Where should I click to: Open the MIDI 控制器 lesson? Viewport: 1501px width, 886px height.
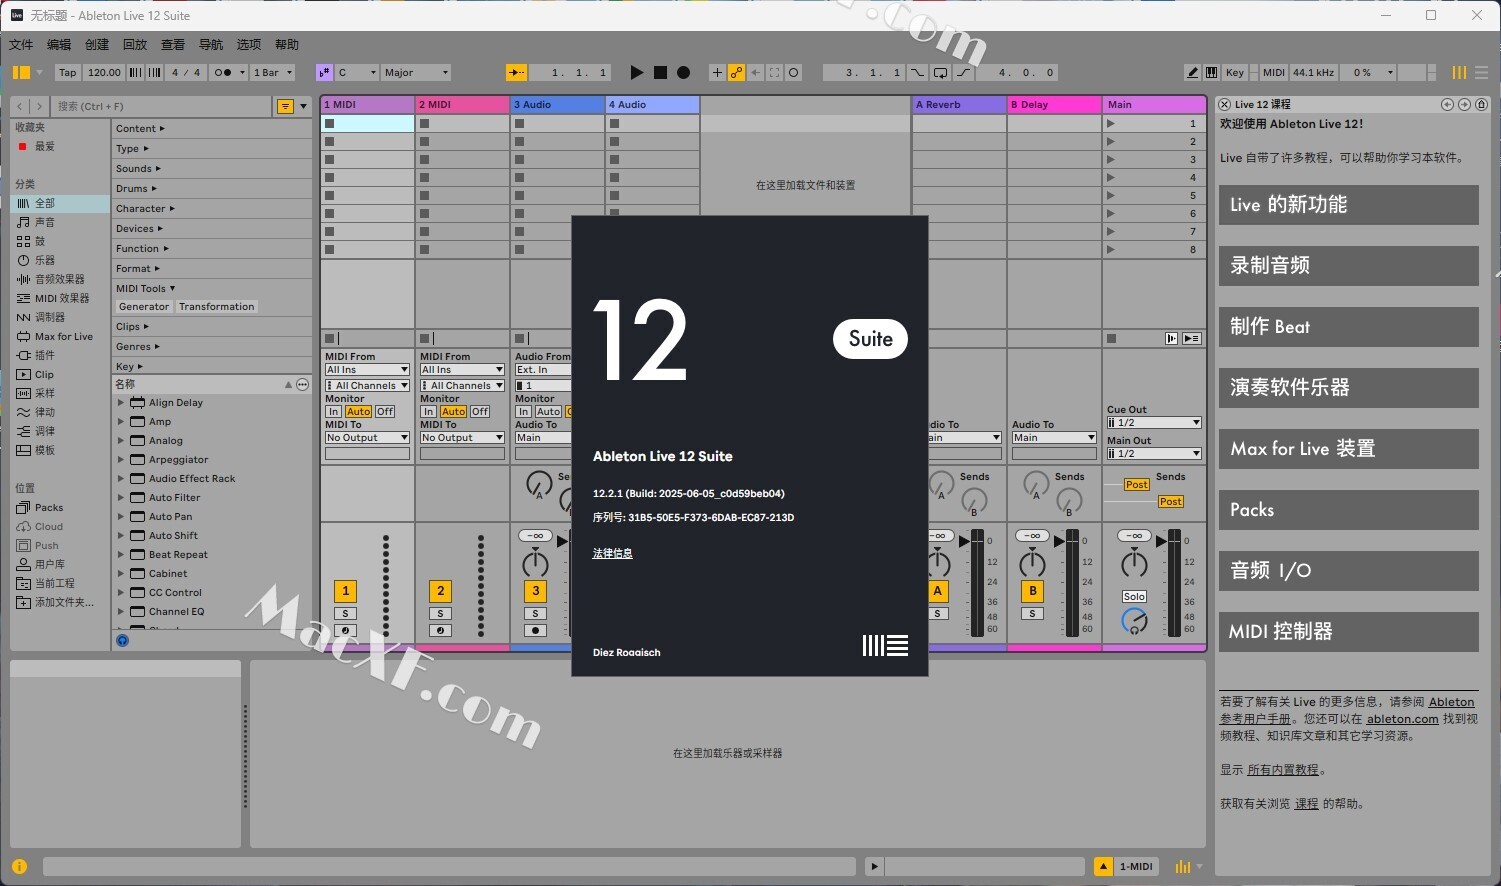[1348, 631]
